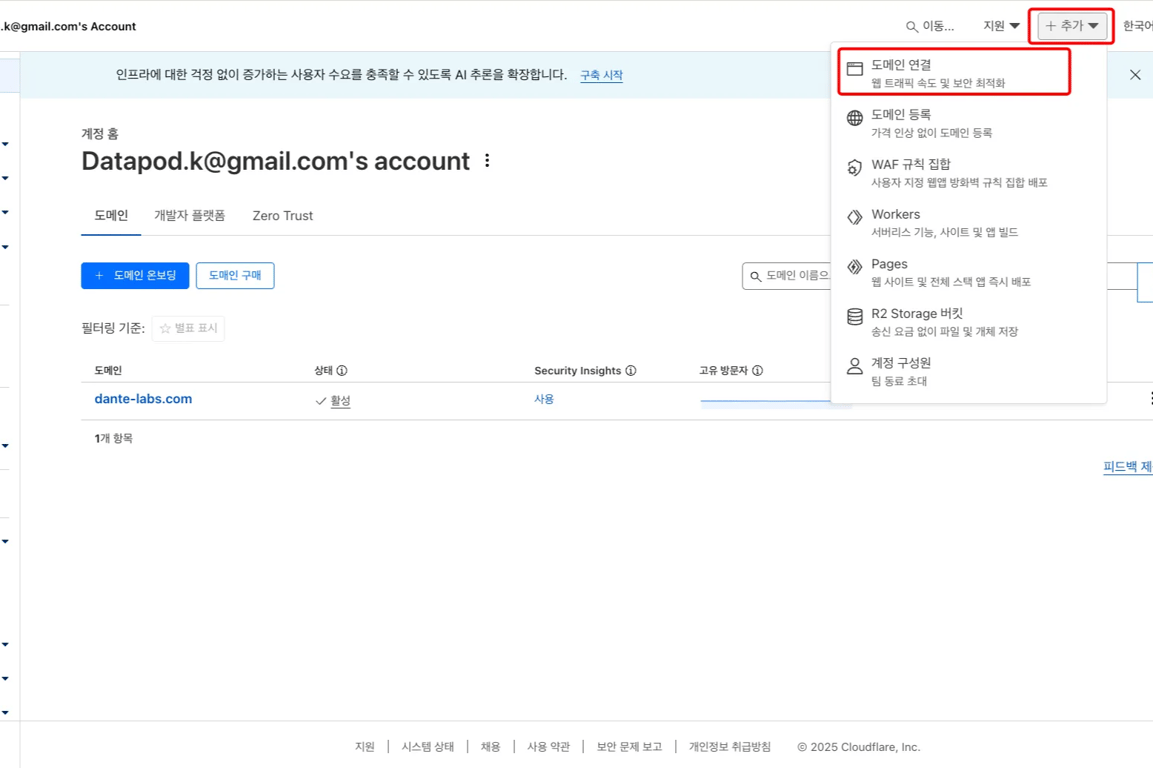Click the account name in the header
Image resolution: width=1153 pixels, height=768 pixels.
(x=68, y=26)
